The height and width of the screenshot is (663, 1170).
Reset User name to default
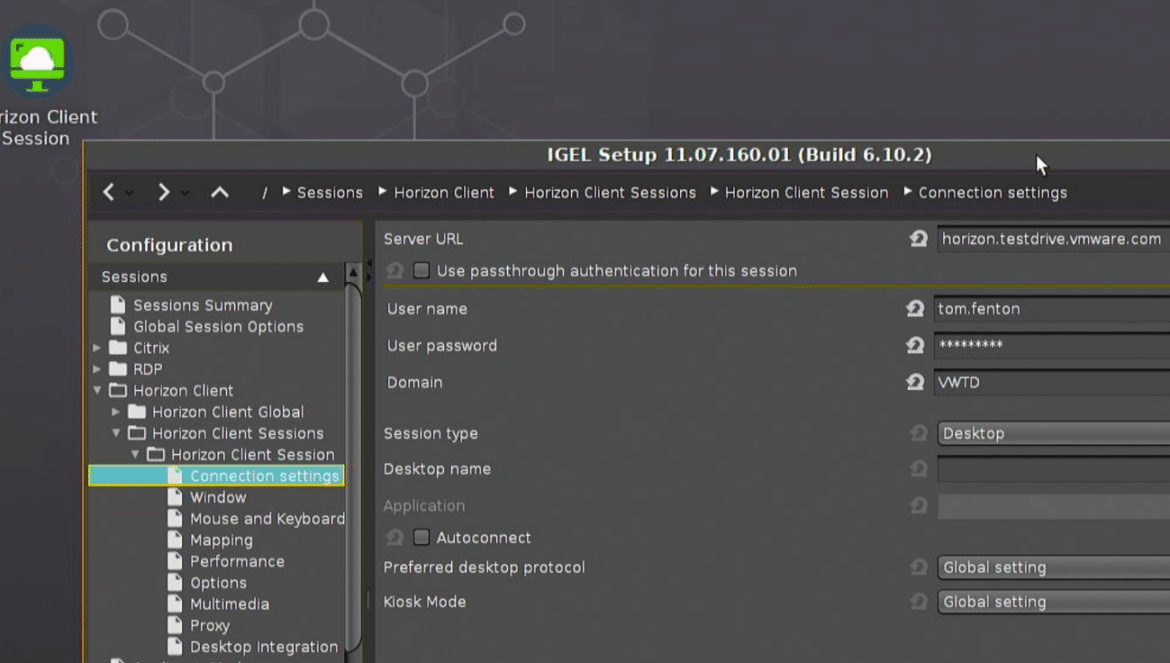915,309
